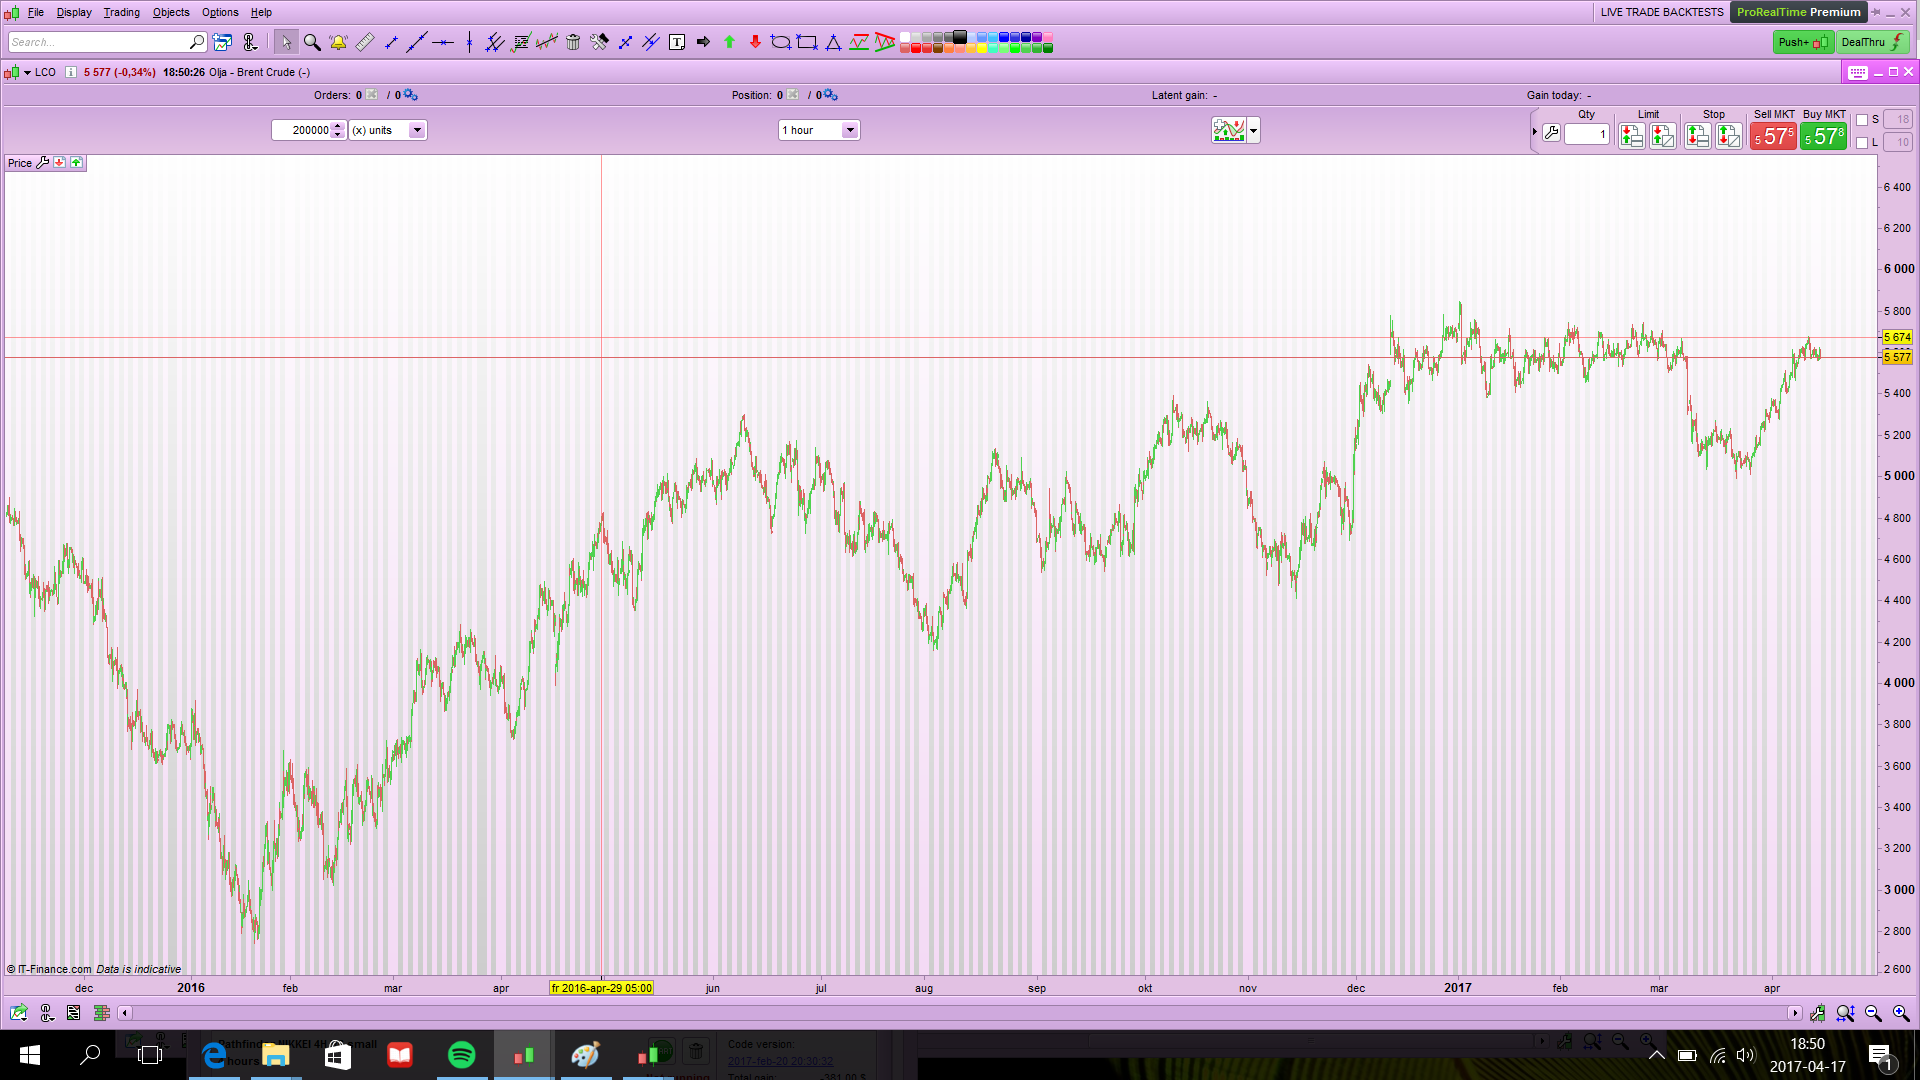Viewport: 1920px width, 1080px height.
Task: Open the 1 hour timeframe dropdown
Action: click(849, 130)
